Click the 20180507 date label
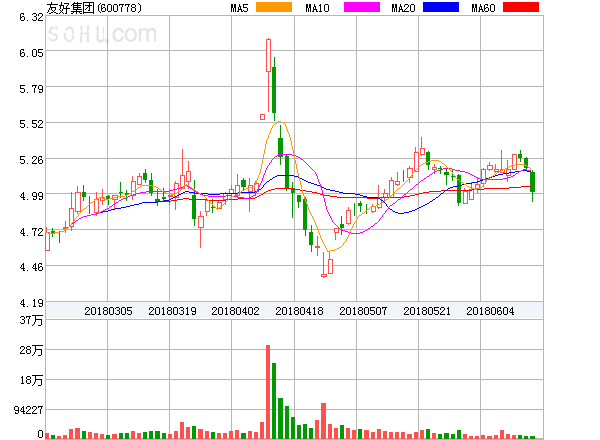 tap(363, 311)
